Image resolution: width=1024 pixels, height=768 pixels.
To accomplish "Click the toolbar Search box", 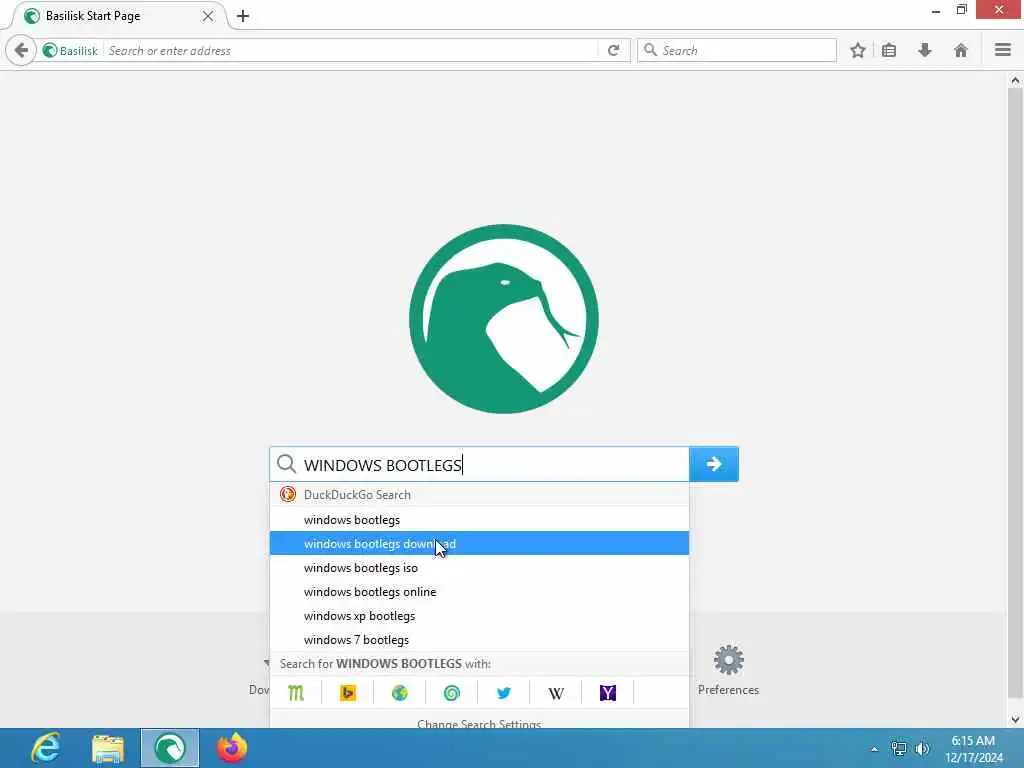I will (x=737, y=50).
